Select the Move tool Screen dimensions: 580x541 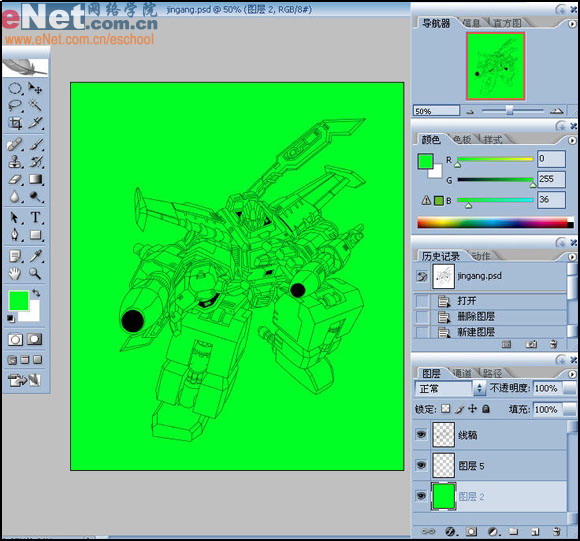[x=36, y=89]
